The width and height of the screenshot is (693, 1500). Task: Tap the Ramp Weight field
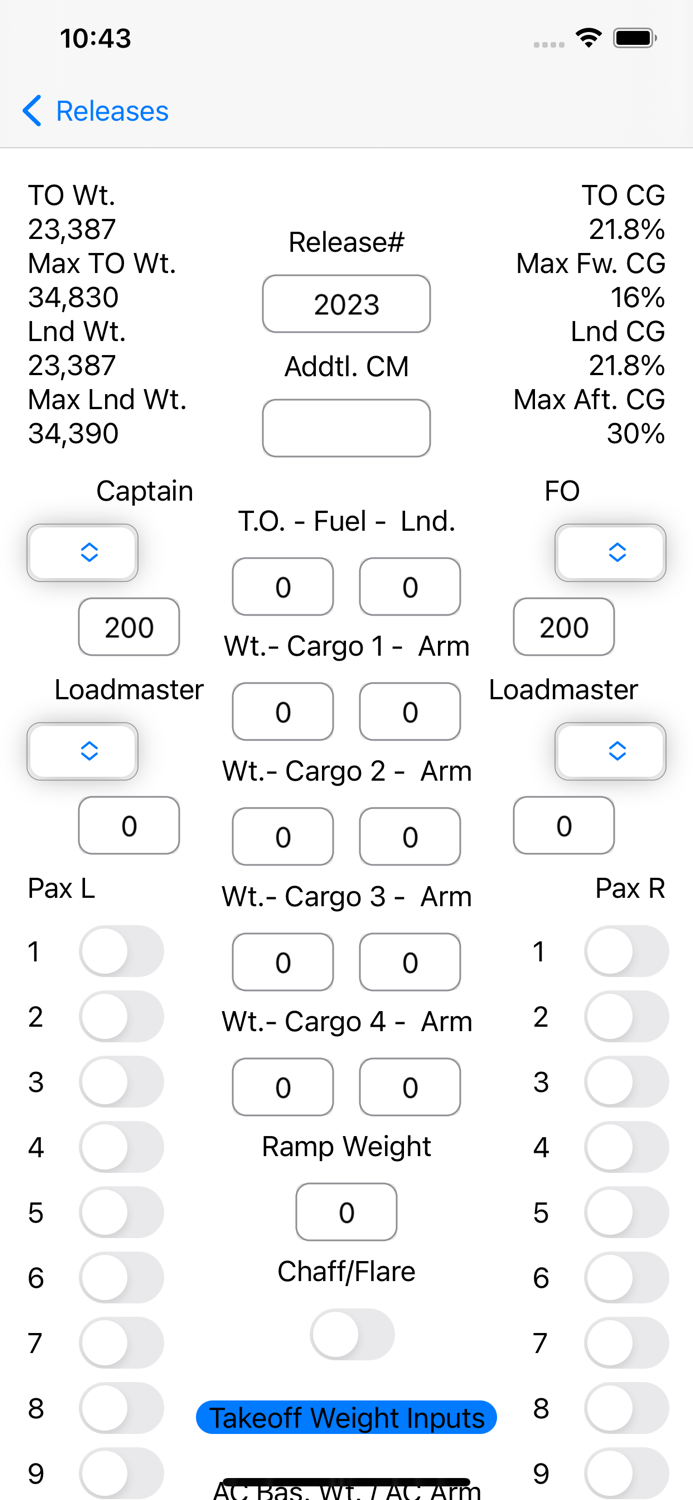pyautogui.click(x=346, y=1212)
